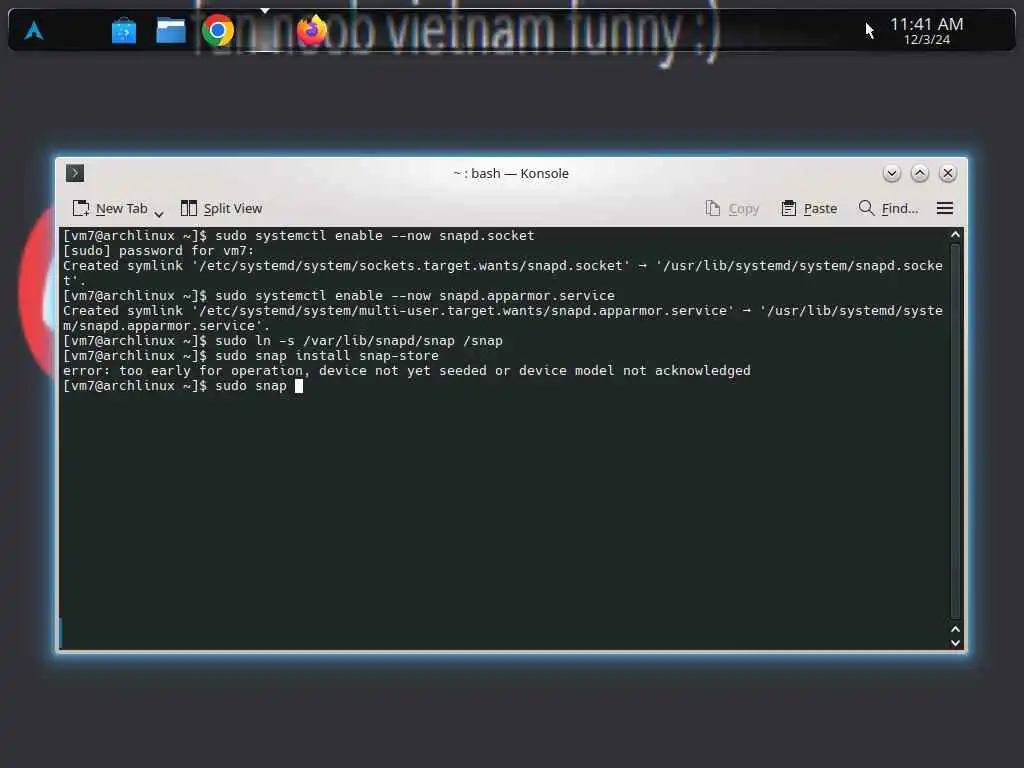Click the 'sudo ln -s /var/lib/snapd/snap /snap' line
This screenshot has height=768, width=1024.
[283, 341]
